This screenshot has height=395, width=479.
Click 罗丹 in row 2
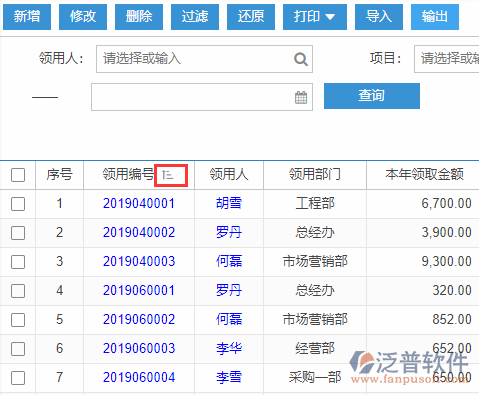click(229, 232)
